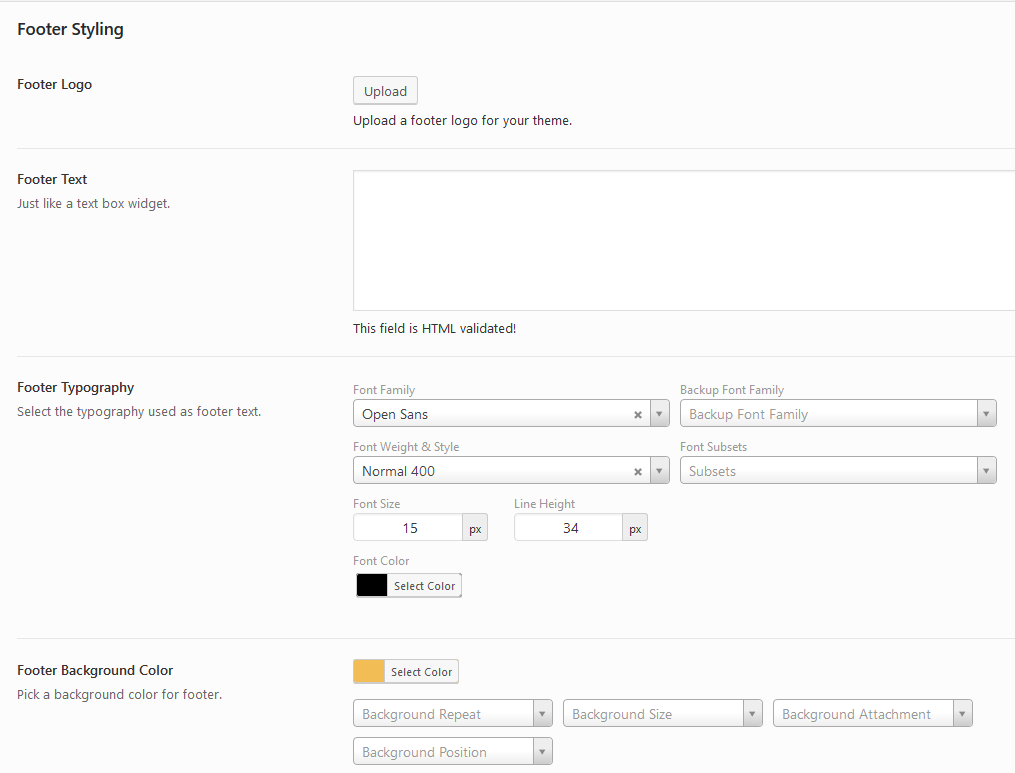Image resolution: width=1015 pixels, height=773 pixels.
Task: Clear the Open Sans font family selection
Action: (638, 414)
